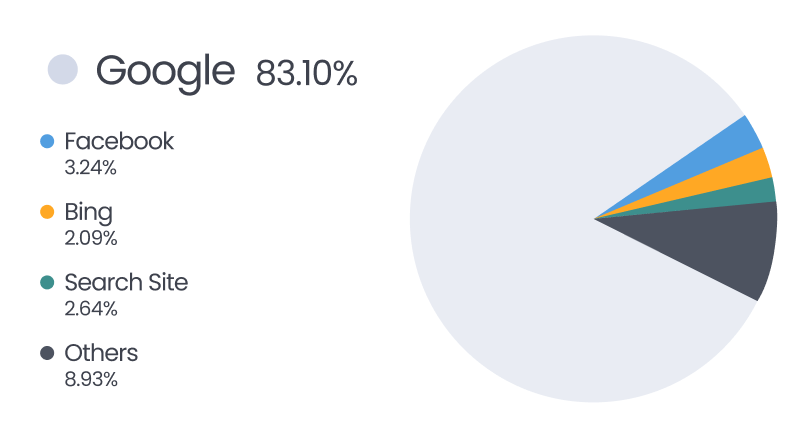This screenshot has height=438, width=812.
Task: Click the teal Search Site legend dot
Action: [47, 283]
